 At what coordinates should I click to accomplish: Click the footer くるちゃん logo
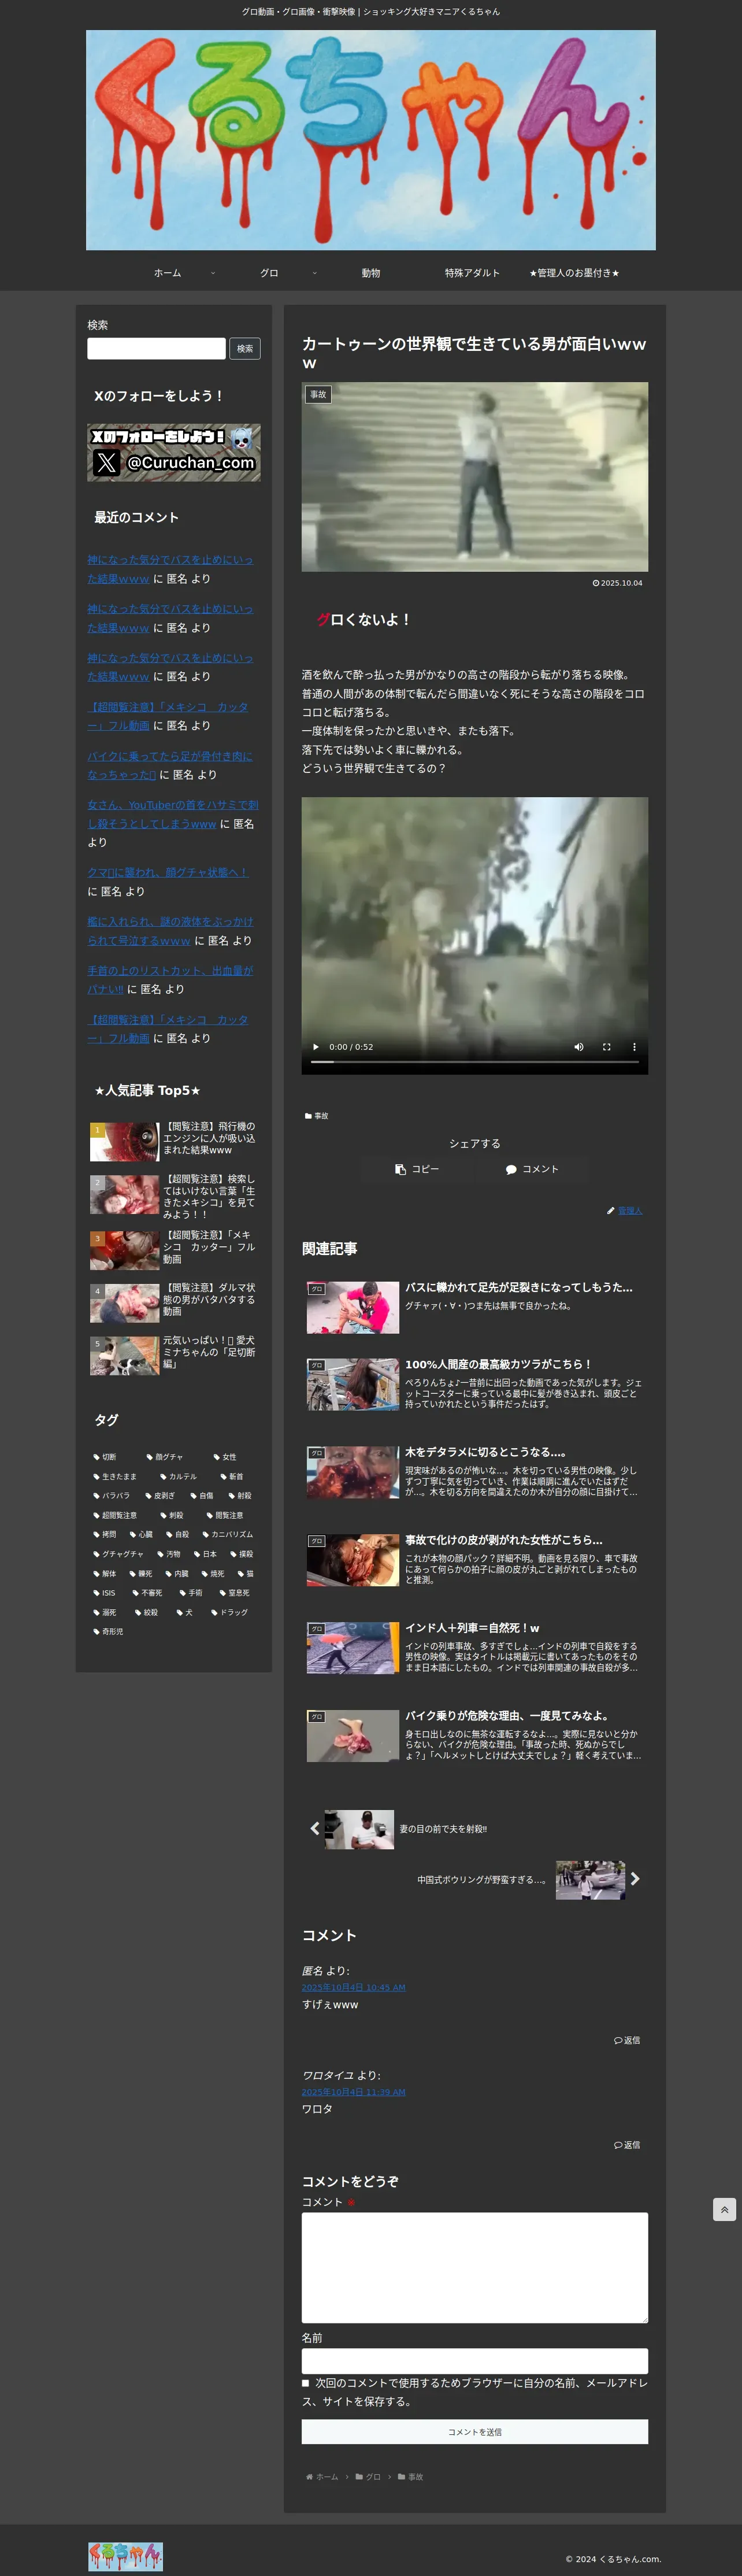(125, 2556)
